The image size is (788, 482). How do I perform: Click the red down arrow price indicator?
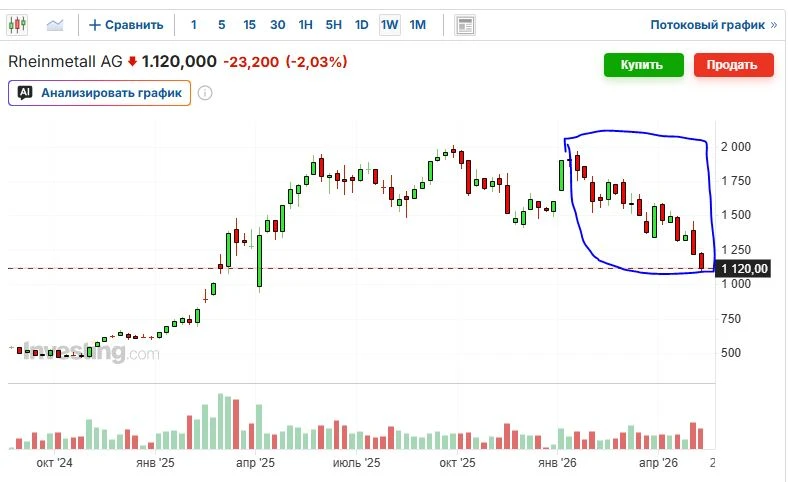tap(132, 62)
